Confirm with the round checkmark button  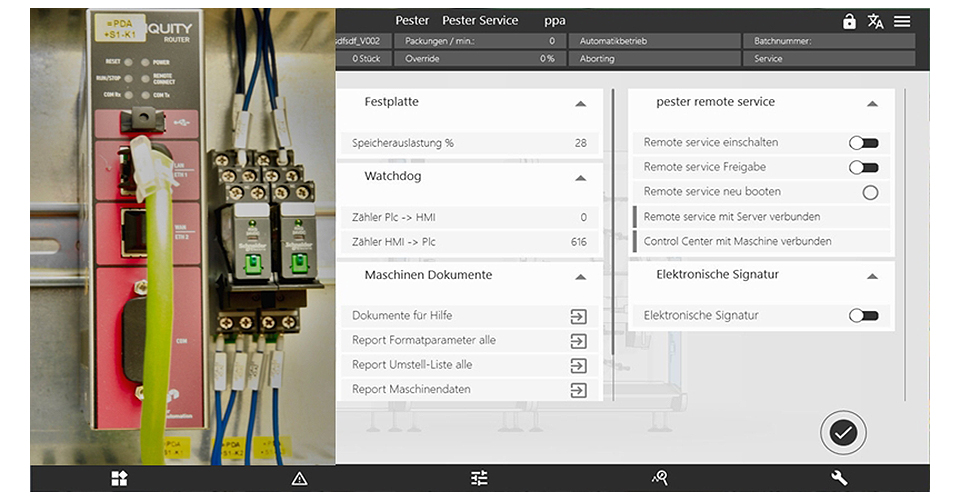(843, 432)
